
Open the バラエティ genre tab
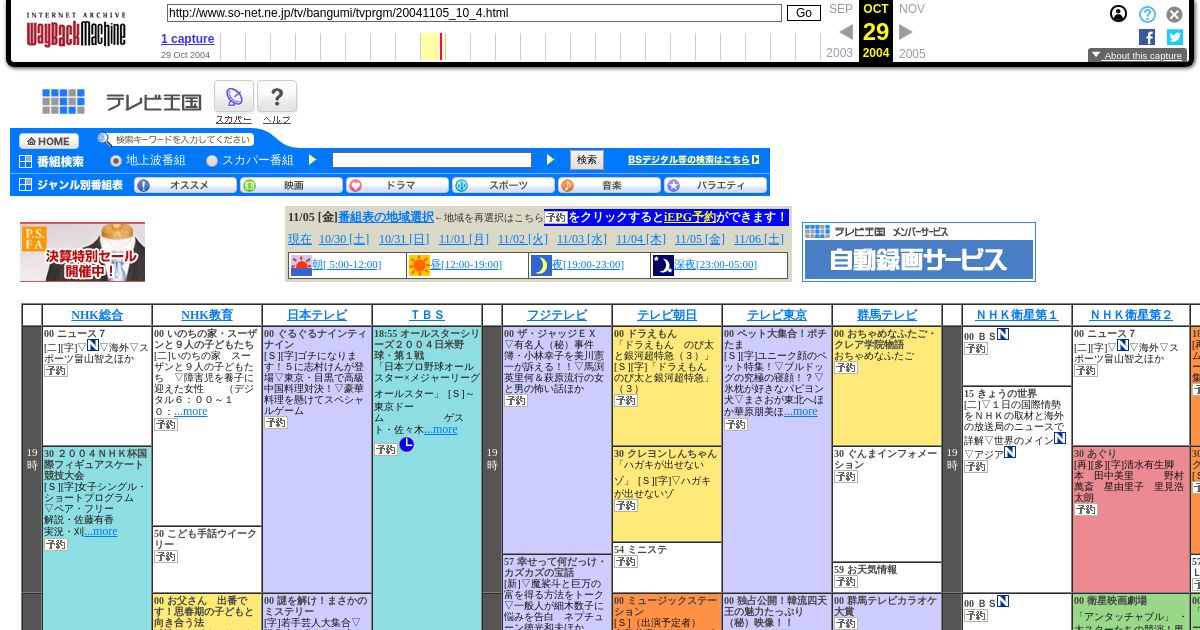pos(716,185)
